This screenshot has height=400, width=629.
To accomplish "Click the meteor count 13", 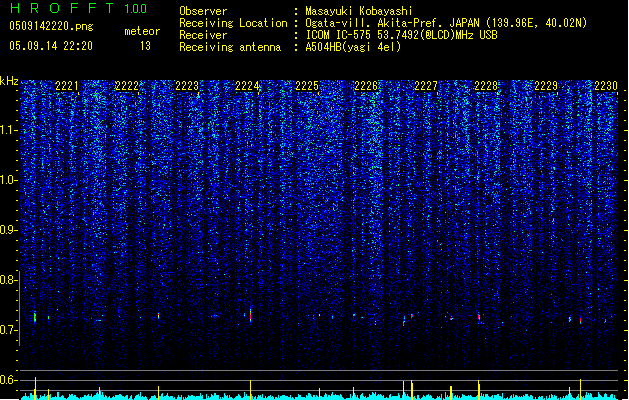I will 145,46.
